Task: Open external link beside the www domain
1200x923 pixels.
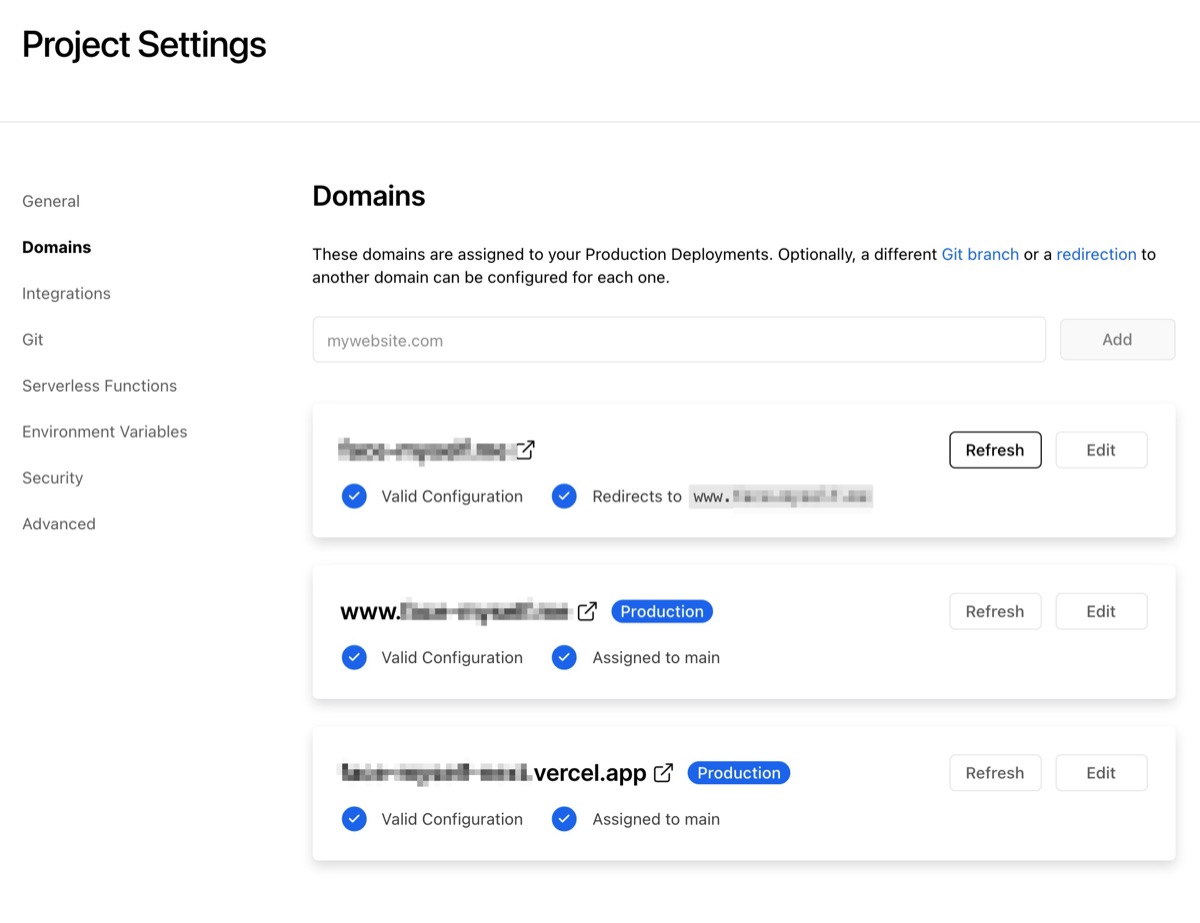Action: click(588, 610)
